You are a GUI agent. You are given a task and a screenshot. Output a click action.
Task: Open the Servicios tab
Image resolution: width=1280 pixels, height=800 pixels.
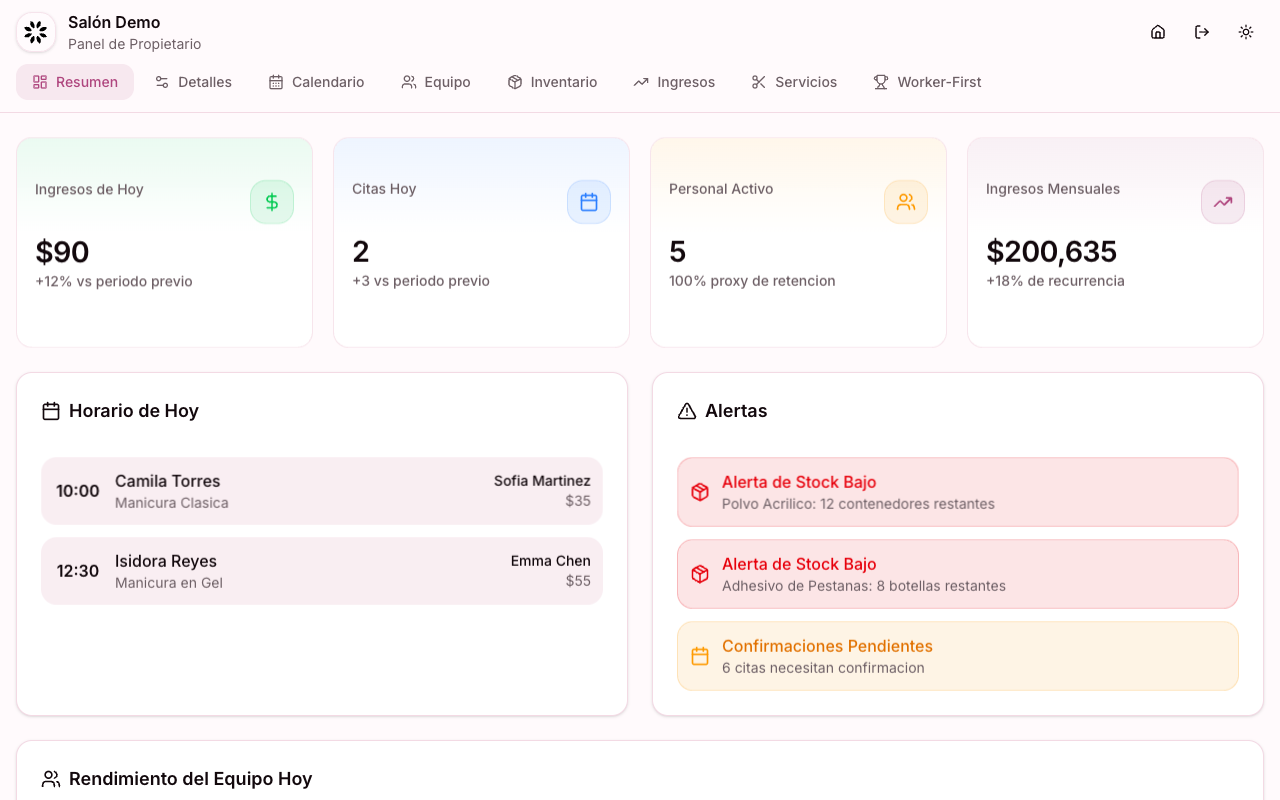coord(794,82)
